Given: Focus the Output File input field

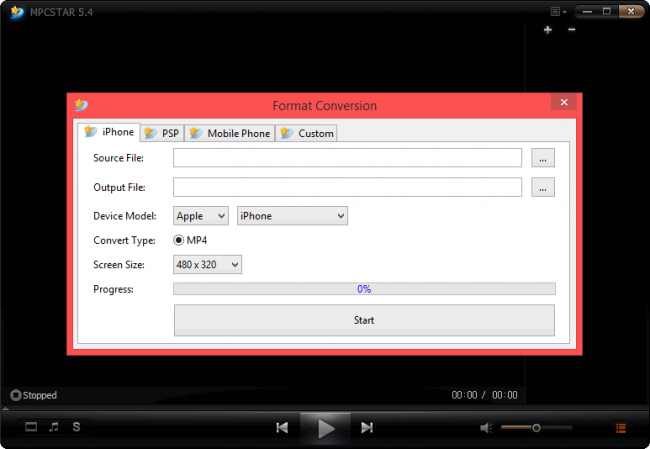Looking at the screenshot, I should pos(347,187).
